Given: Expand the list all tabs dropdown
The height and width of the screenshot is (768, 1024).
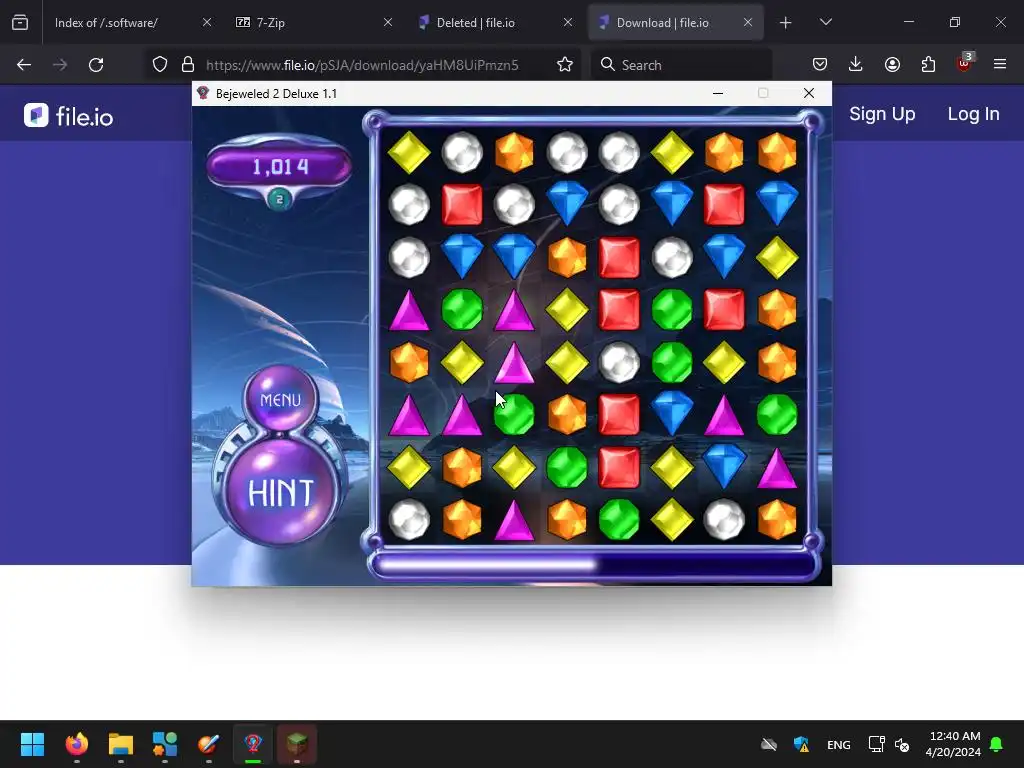Looking at the screenshot, I should [825, 22].
